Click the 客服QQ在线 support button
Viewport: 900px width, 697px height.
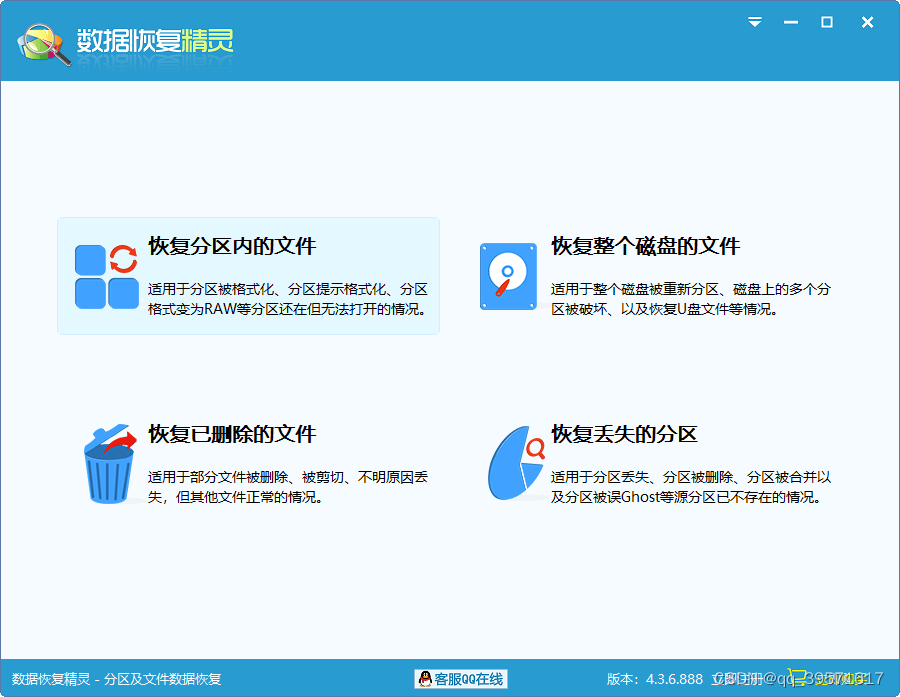click(461, 679)
